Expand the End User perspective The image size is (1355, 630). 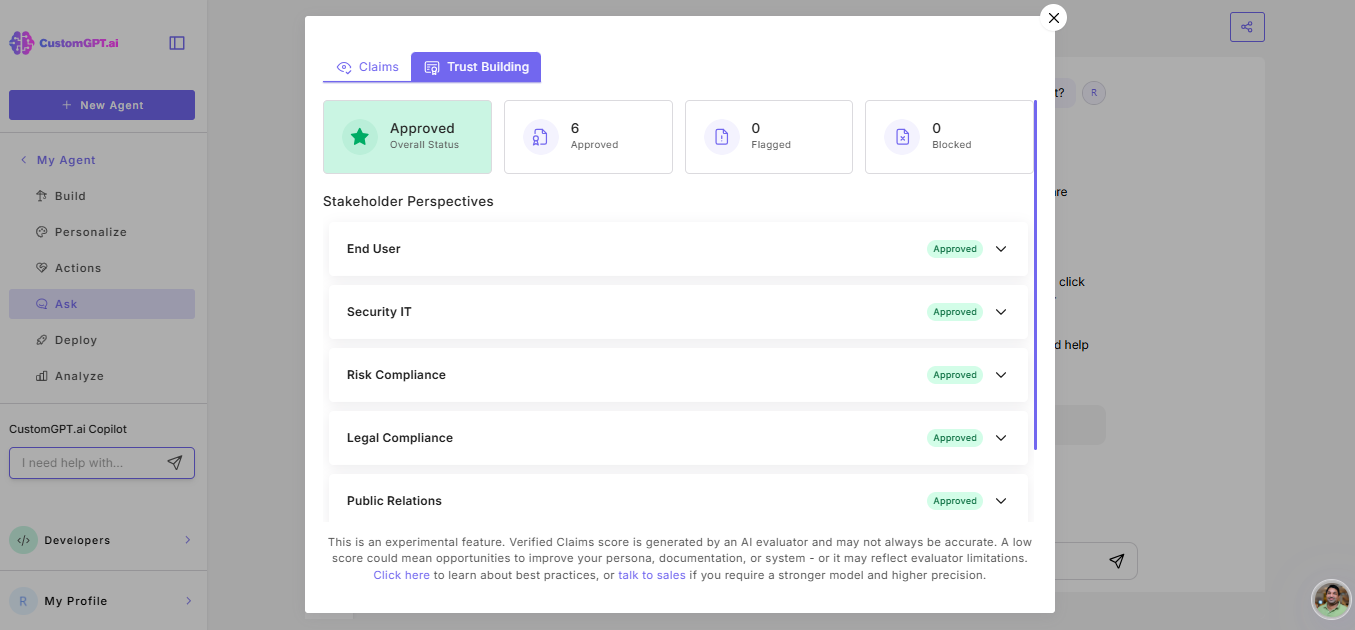click(1001, 248)
